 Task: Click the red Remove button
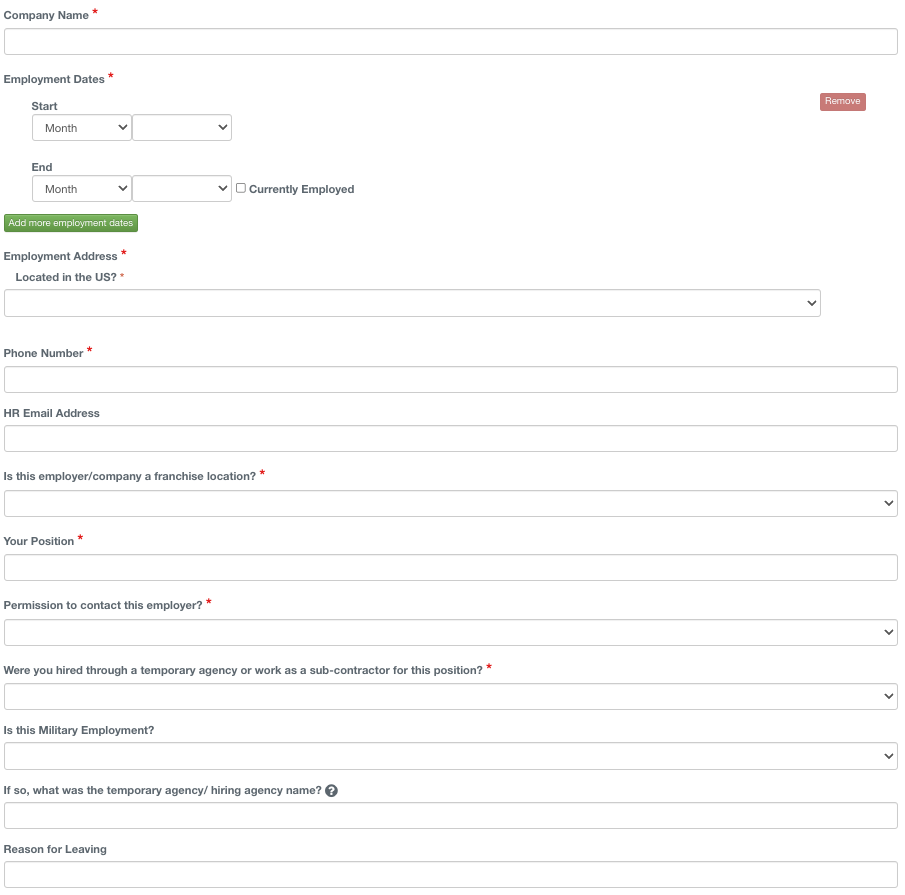coord(842,102)
